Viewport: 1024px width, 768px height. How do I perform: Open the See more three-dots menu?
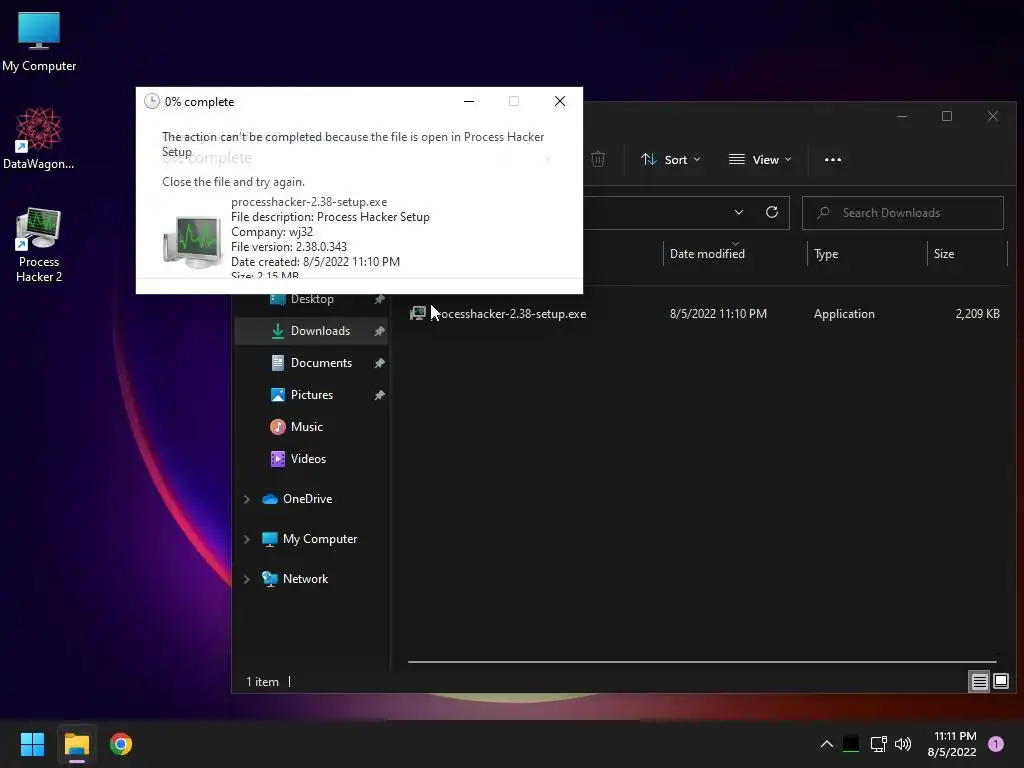833,159
